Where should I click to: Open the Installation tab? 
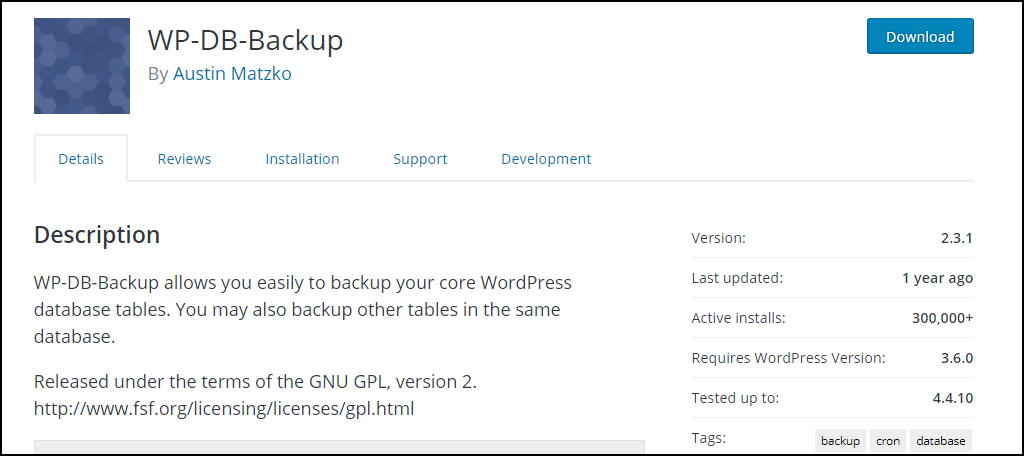click(302, 159)
